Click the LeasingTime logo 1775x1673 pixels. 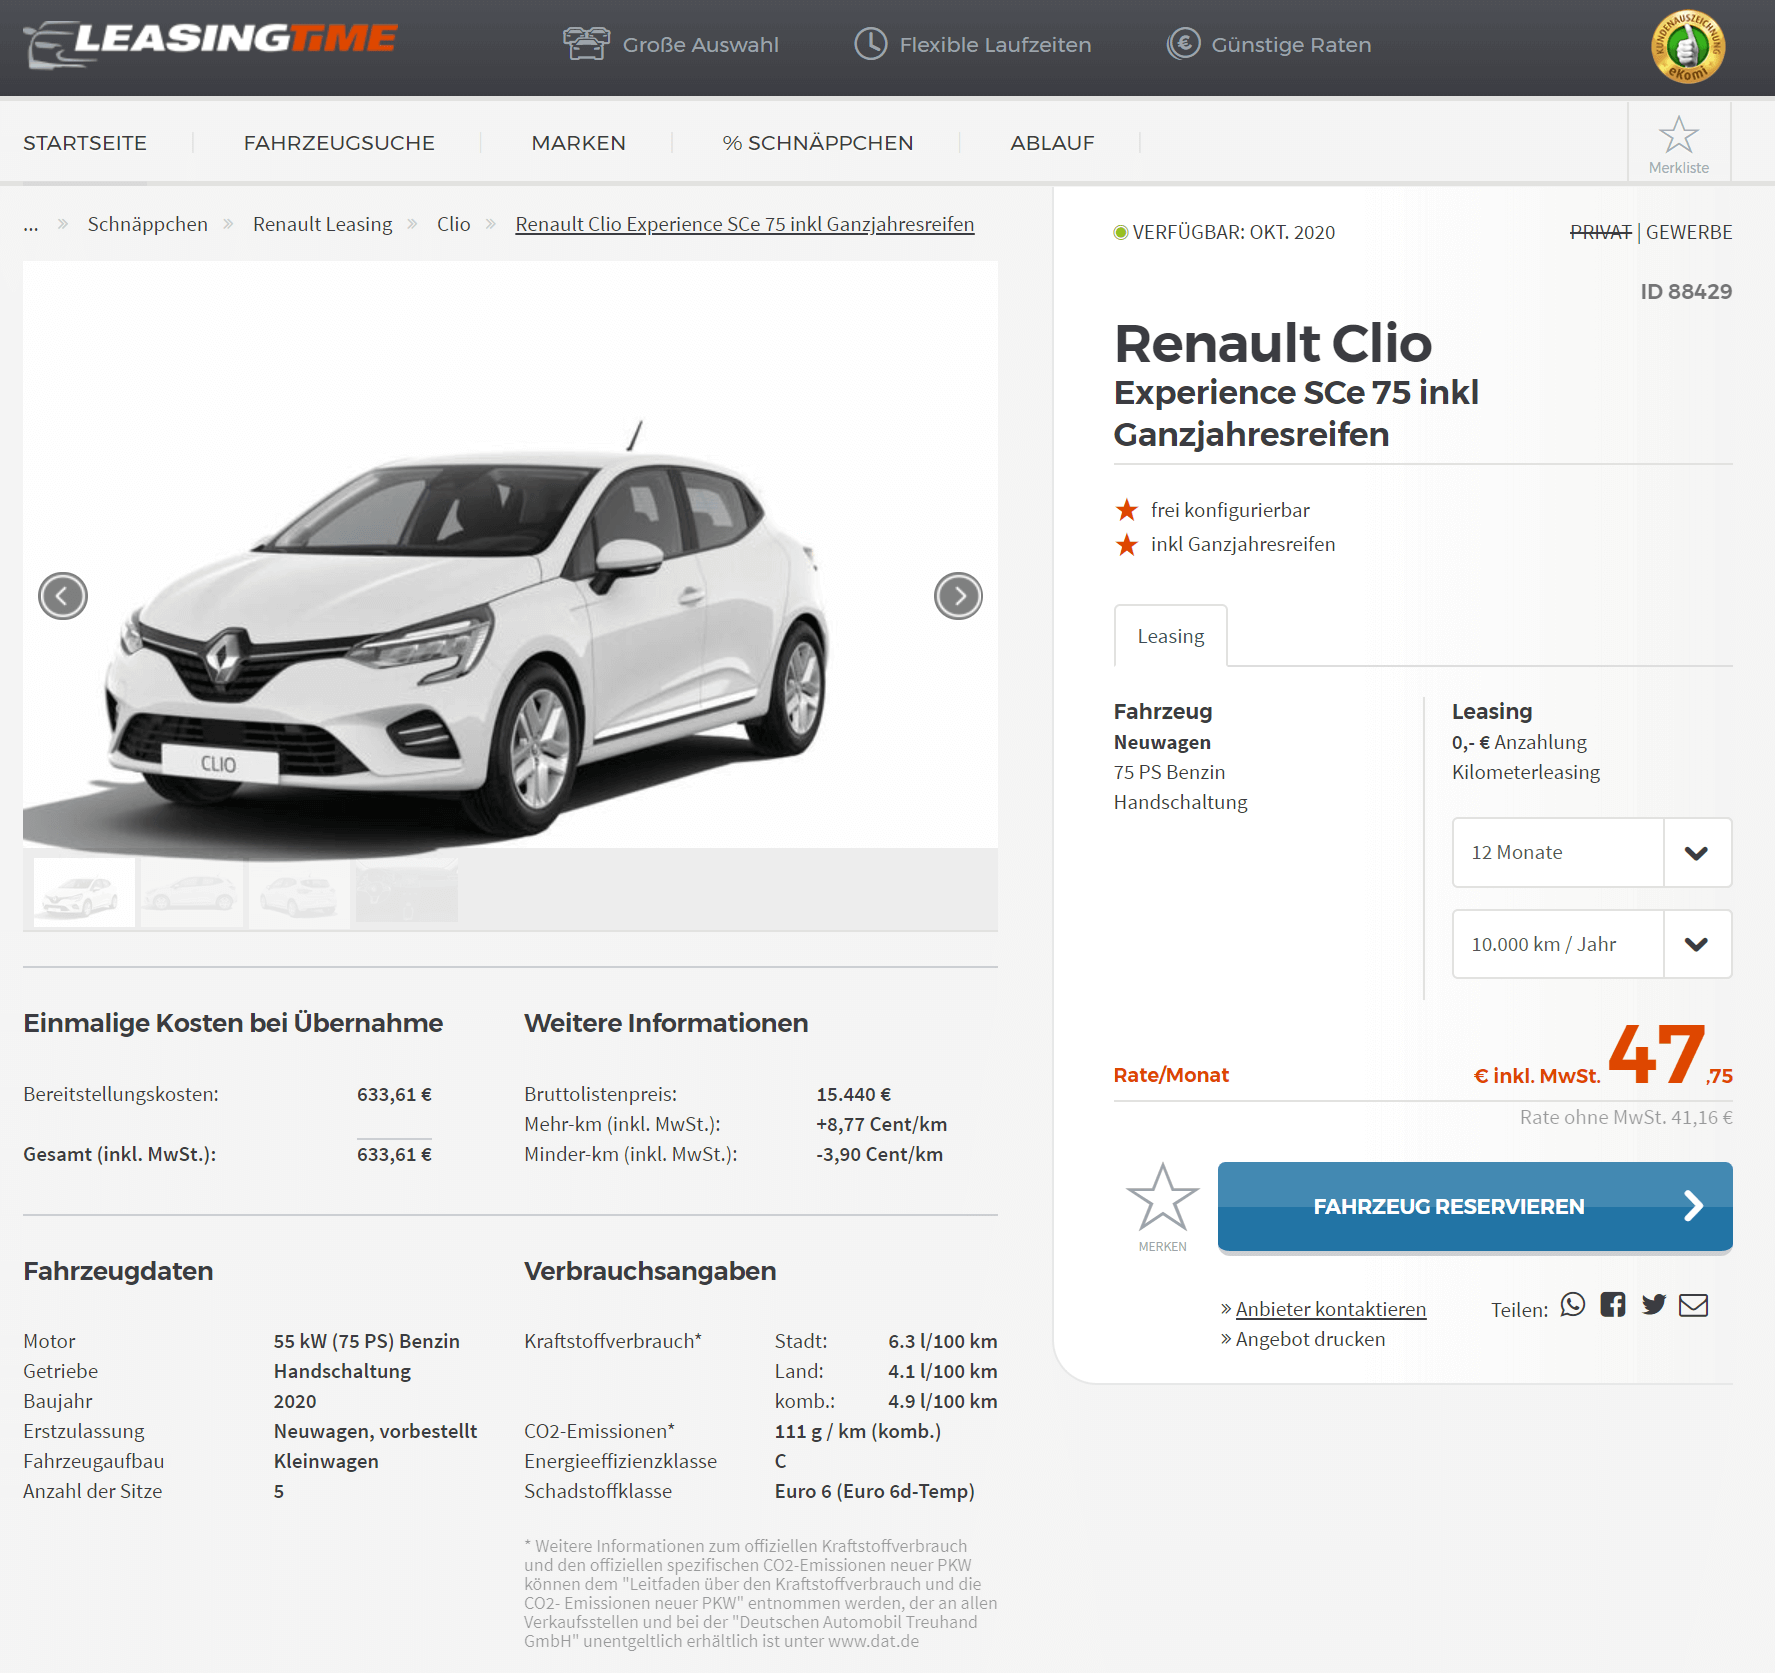pos(210,44)
